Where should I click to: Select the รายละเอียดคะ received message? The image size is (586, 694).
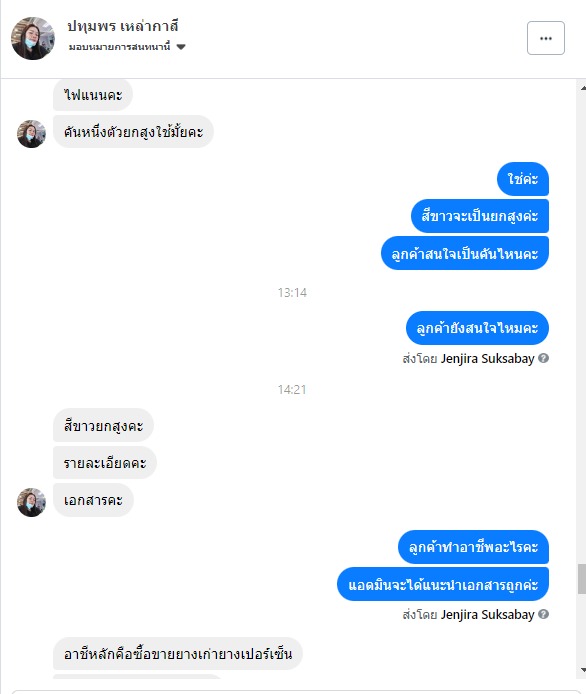coord(105,463)
